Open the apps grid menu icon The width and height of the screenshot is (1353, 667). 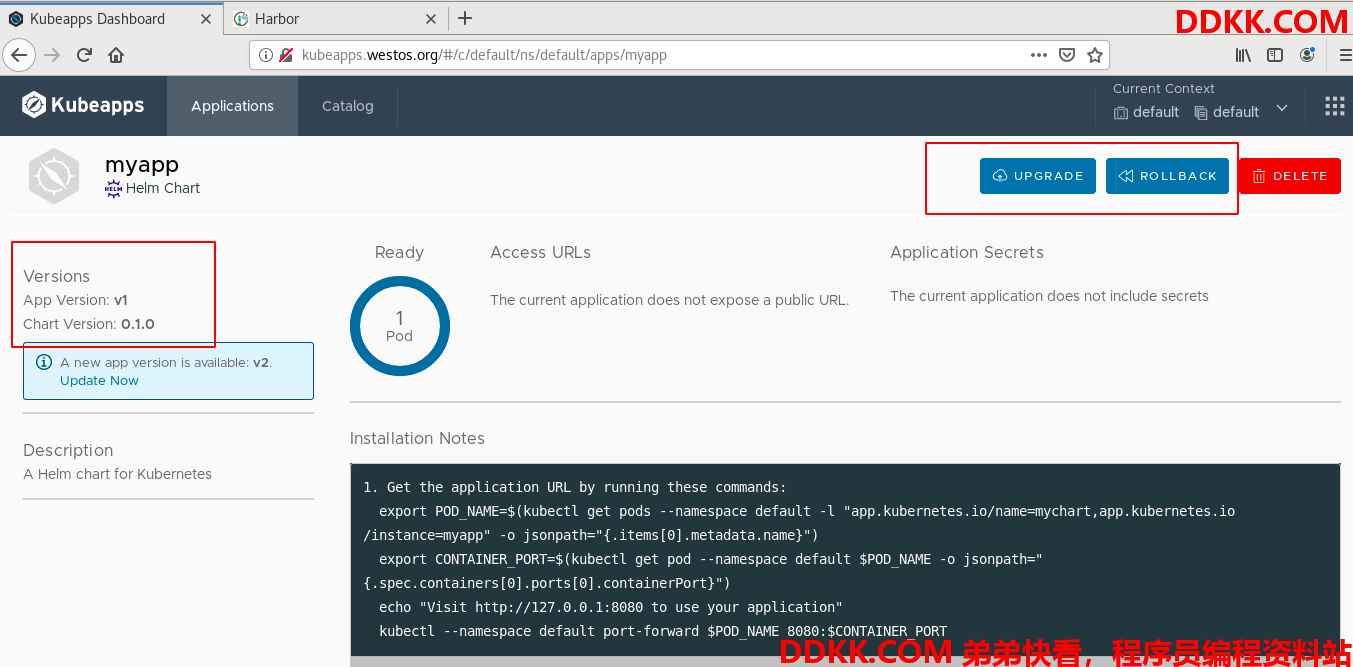coord(1334,106)
